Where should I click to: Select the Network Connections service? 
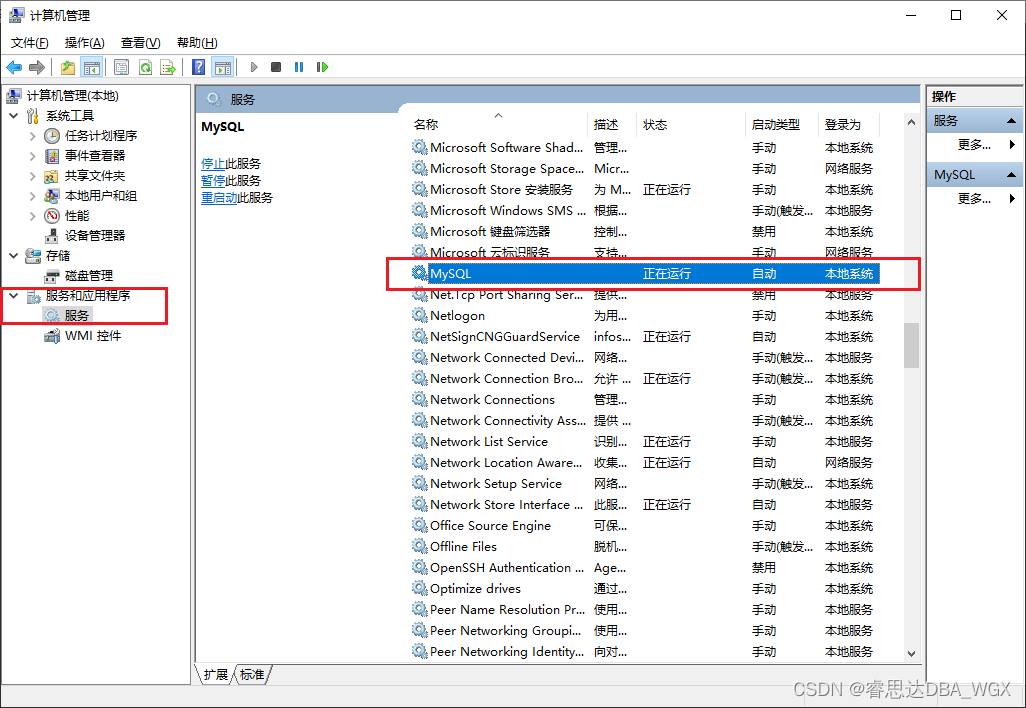click(x=645, y=400)
